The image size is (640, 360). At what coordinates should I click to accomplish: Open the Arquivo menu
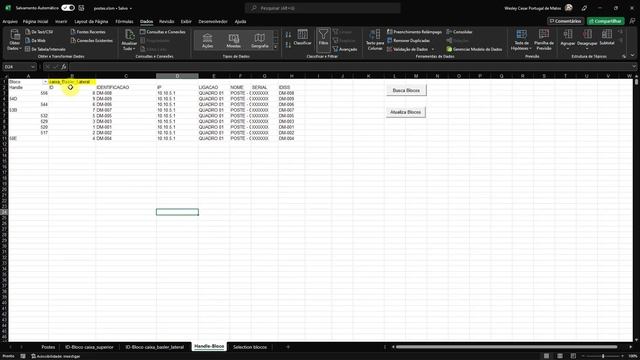[10, 22]
